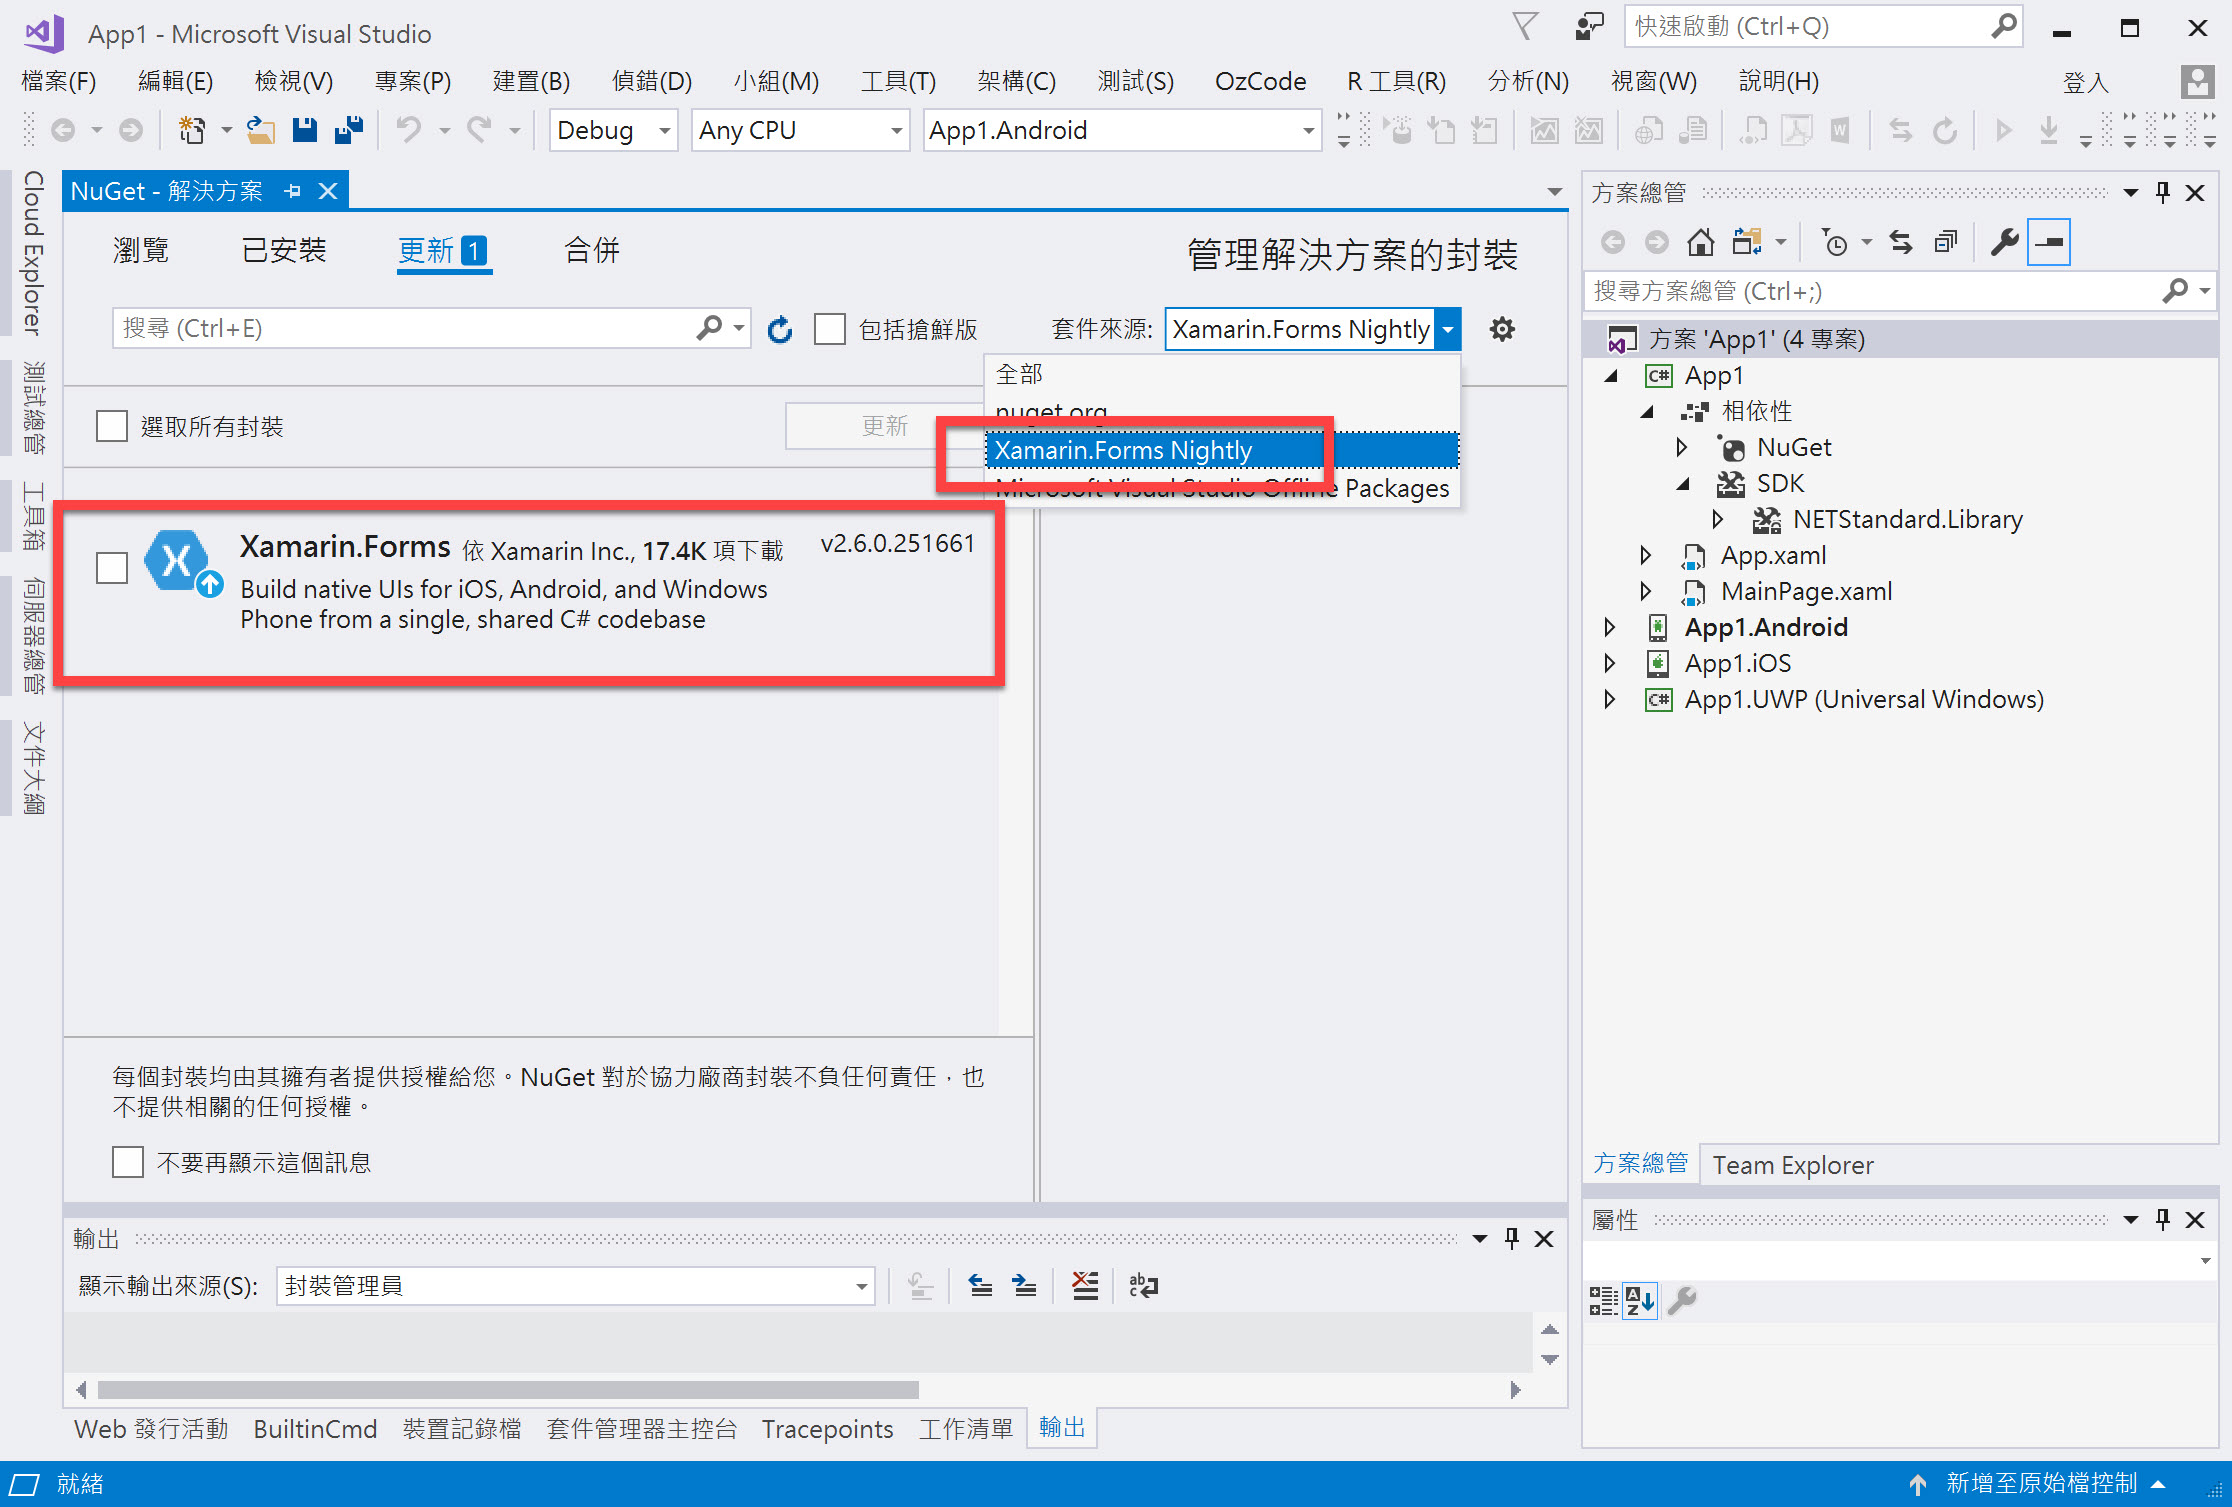The width and height of the screenshot is (2232, 1507).
Task: Open the OzCode menu
Action: point(1260,81)
